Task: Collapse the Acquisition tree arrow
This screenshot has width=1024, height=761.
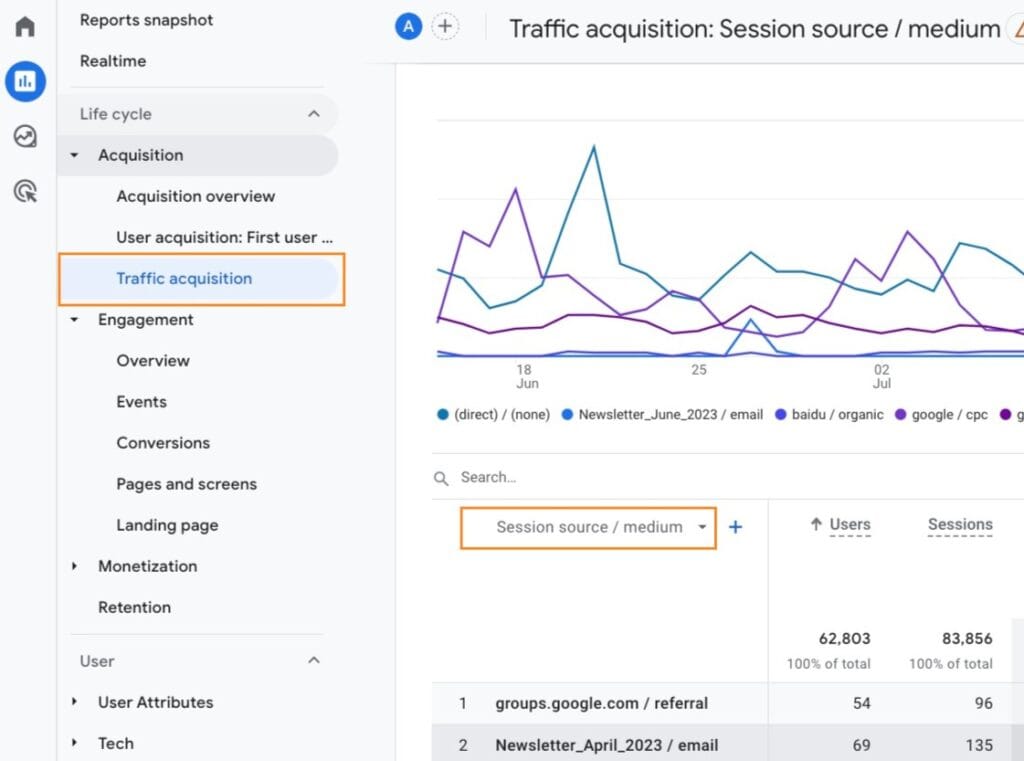Action: tap(74, 155)
